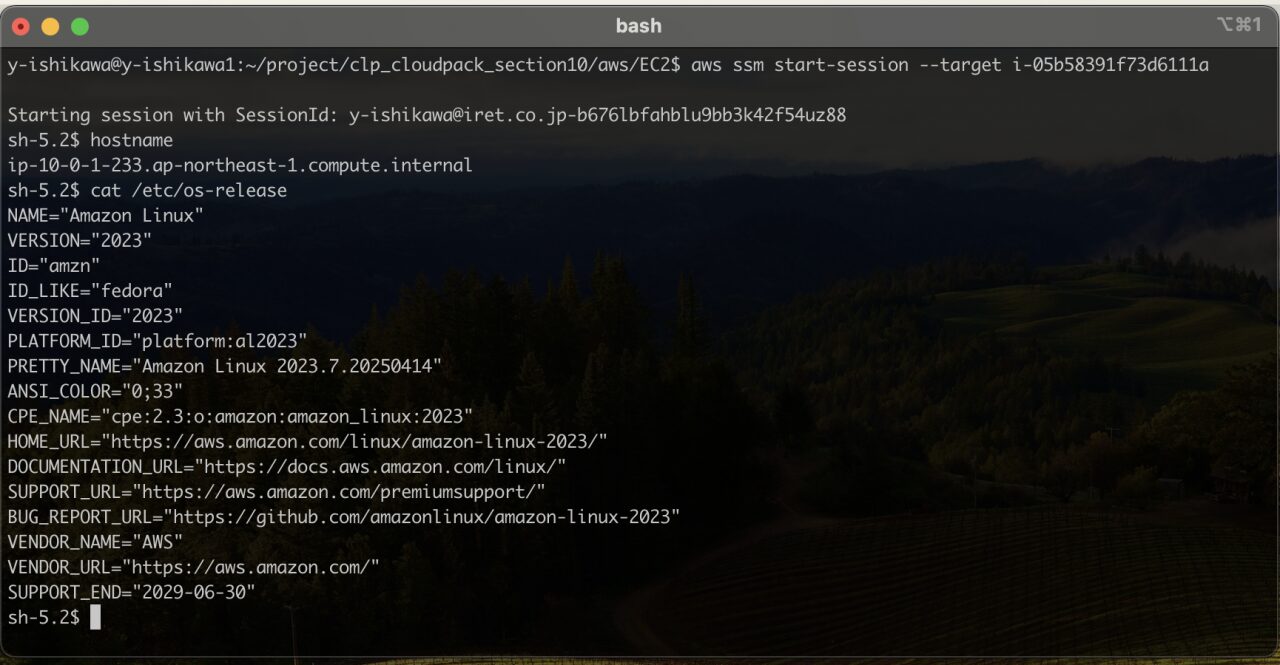The height and width of the screenshot is (665, 1280).
Task: Click the SUPPORT_URL premiumsupport link
Action: tap(343, 491)
